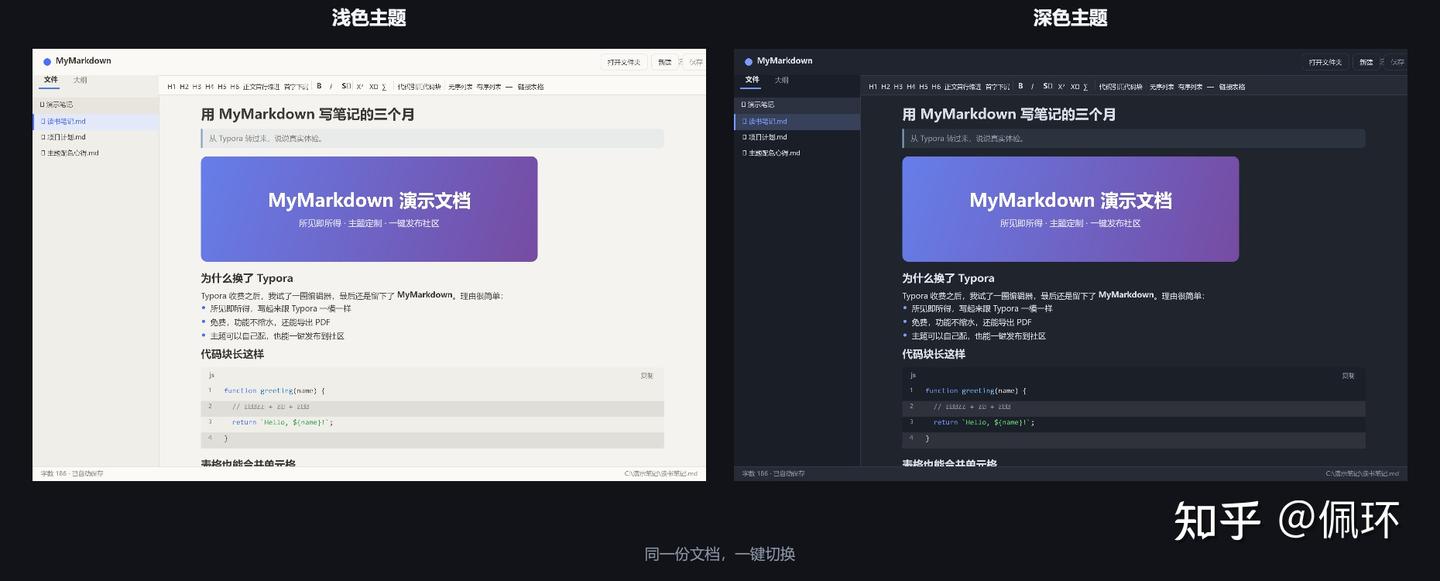Click file path in light theme status bar
Screen dimensions: 1440x581
click(x=661, y=473)
